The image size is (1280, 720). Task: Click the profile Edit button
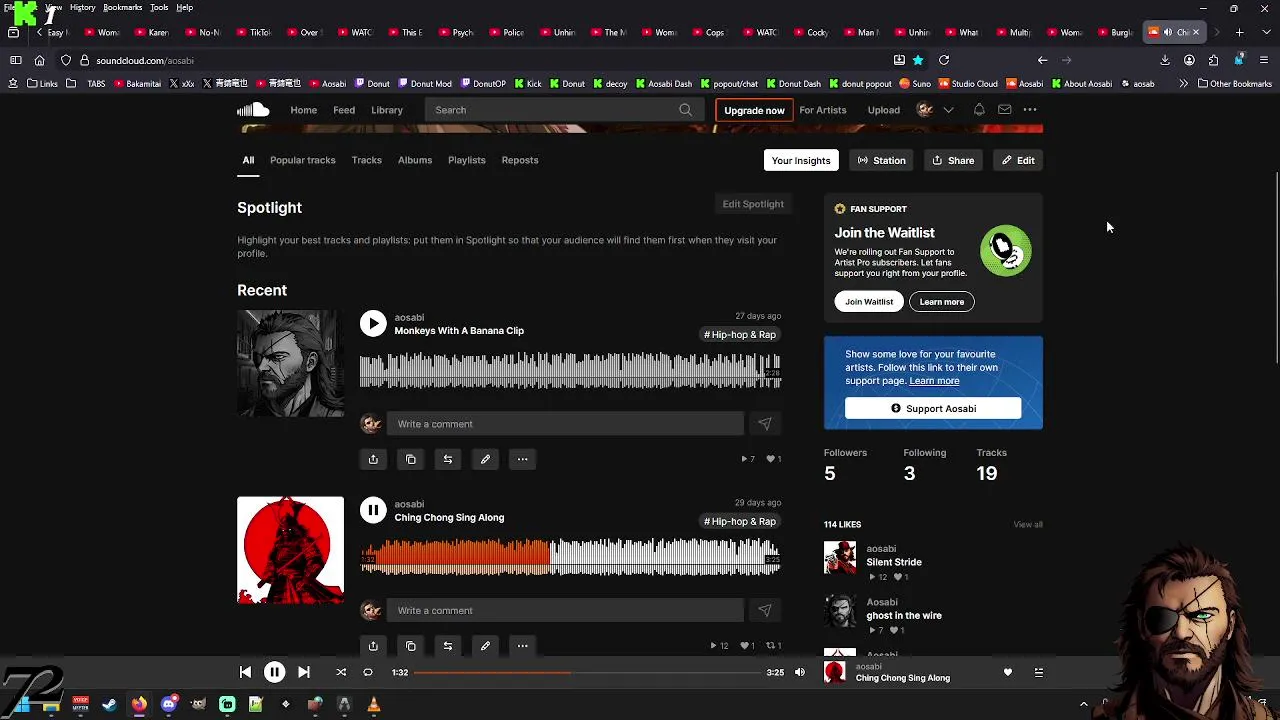(1018, 160)
